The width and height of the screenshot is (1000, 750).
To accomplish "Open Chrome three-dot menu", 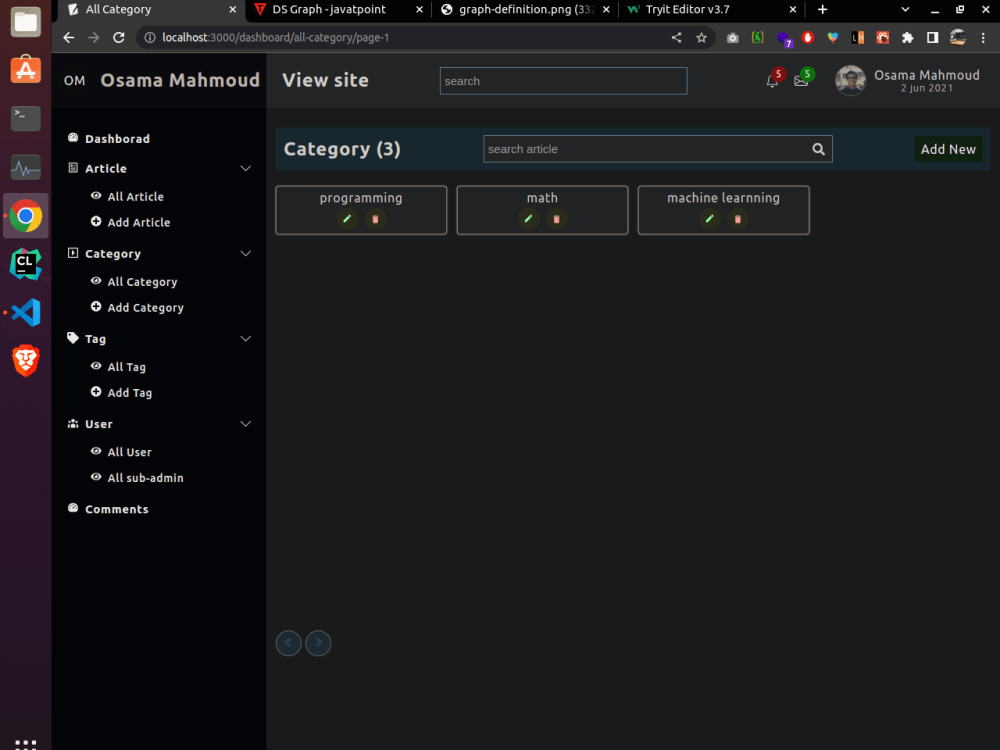I will tap(983, 38).
